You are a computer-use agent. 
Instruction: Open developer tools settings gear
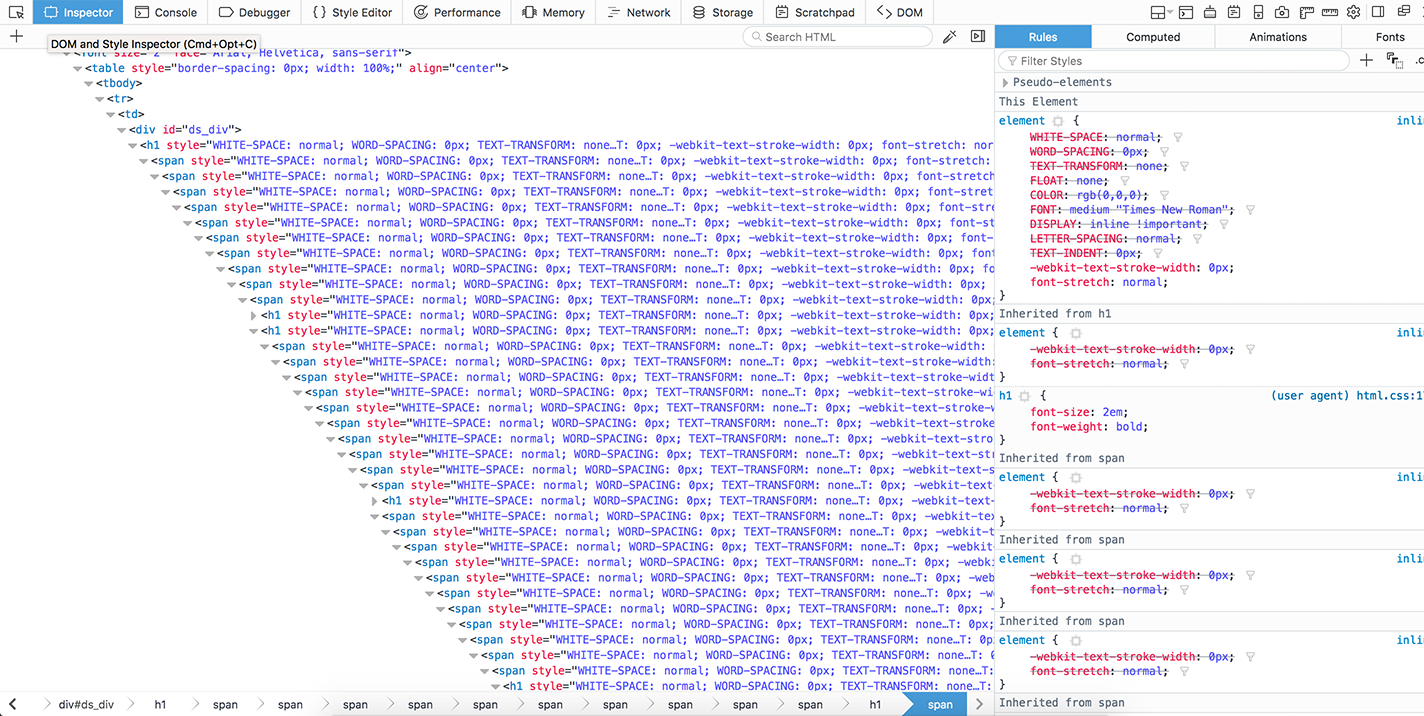[1353, 12]
